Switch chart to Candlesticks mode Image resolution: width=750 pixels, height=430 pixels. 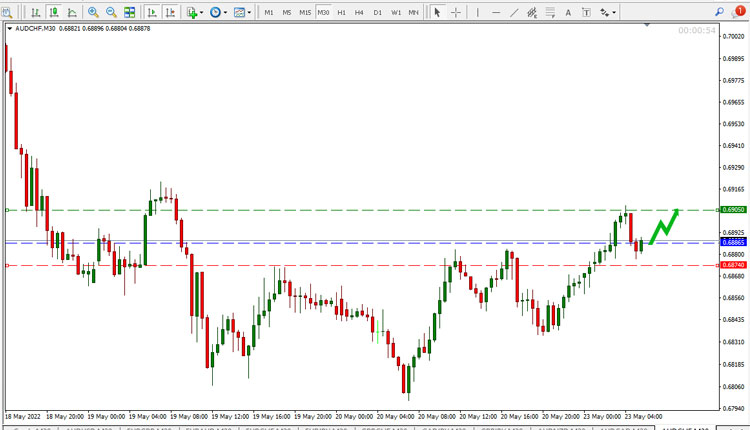pyautogui.click(x=54, y=12)
